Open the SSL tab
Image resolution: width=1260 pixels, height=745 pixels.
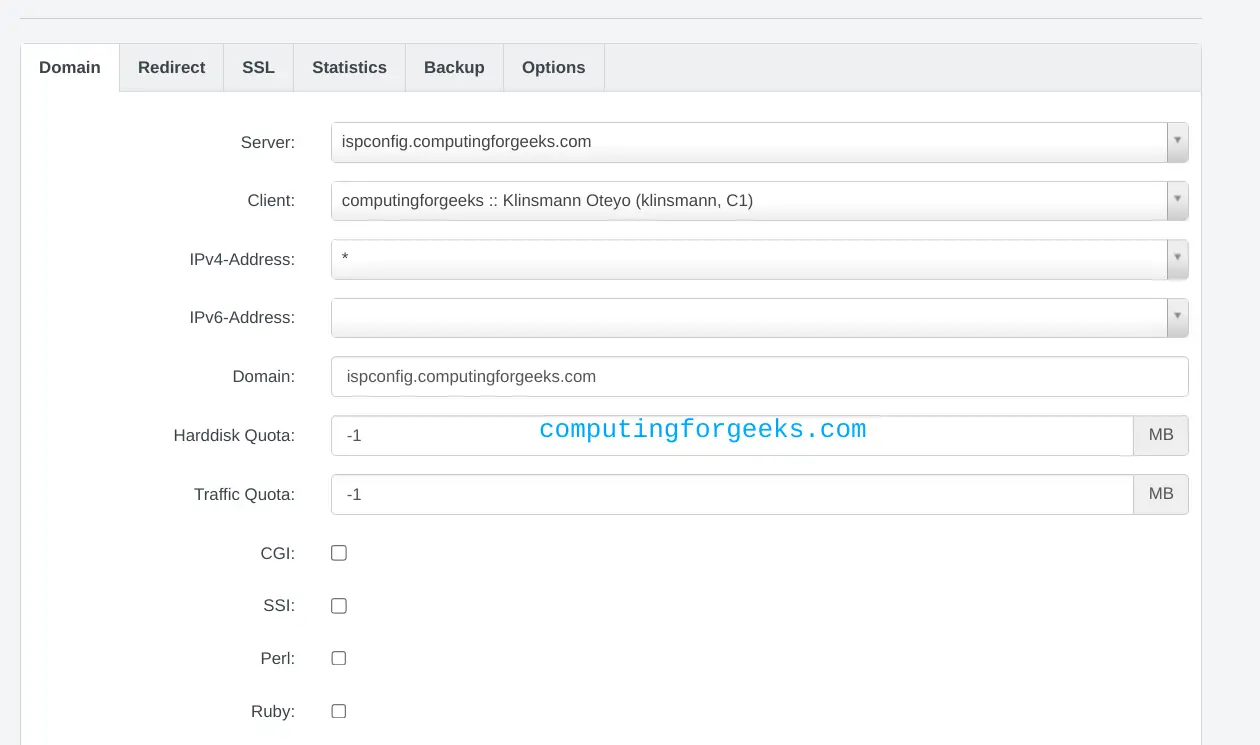coord(258,67)
